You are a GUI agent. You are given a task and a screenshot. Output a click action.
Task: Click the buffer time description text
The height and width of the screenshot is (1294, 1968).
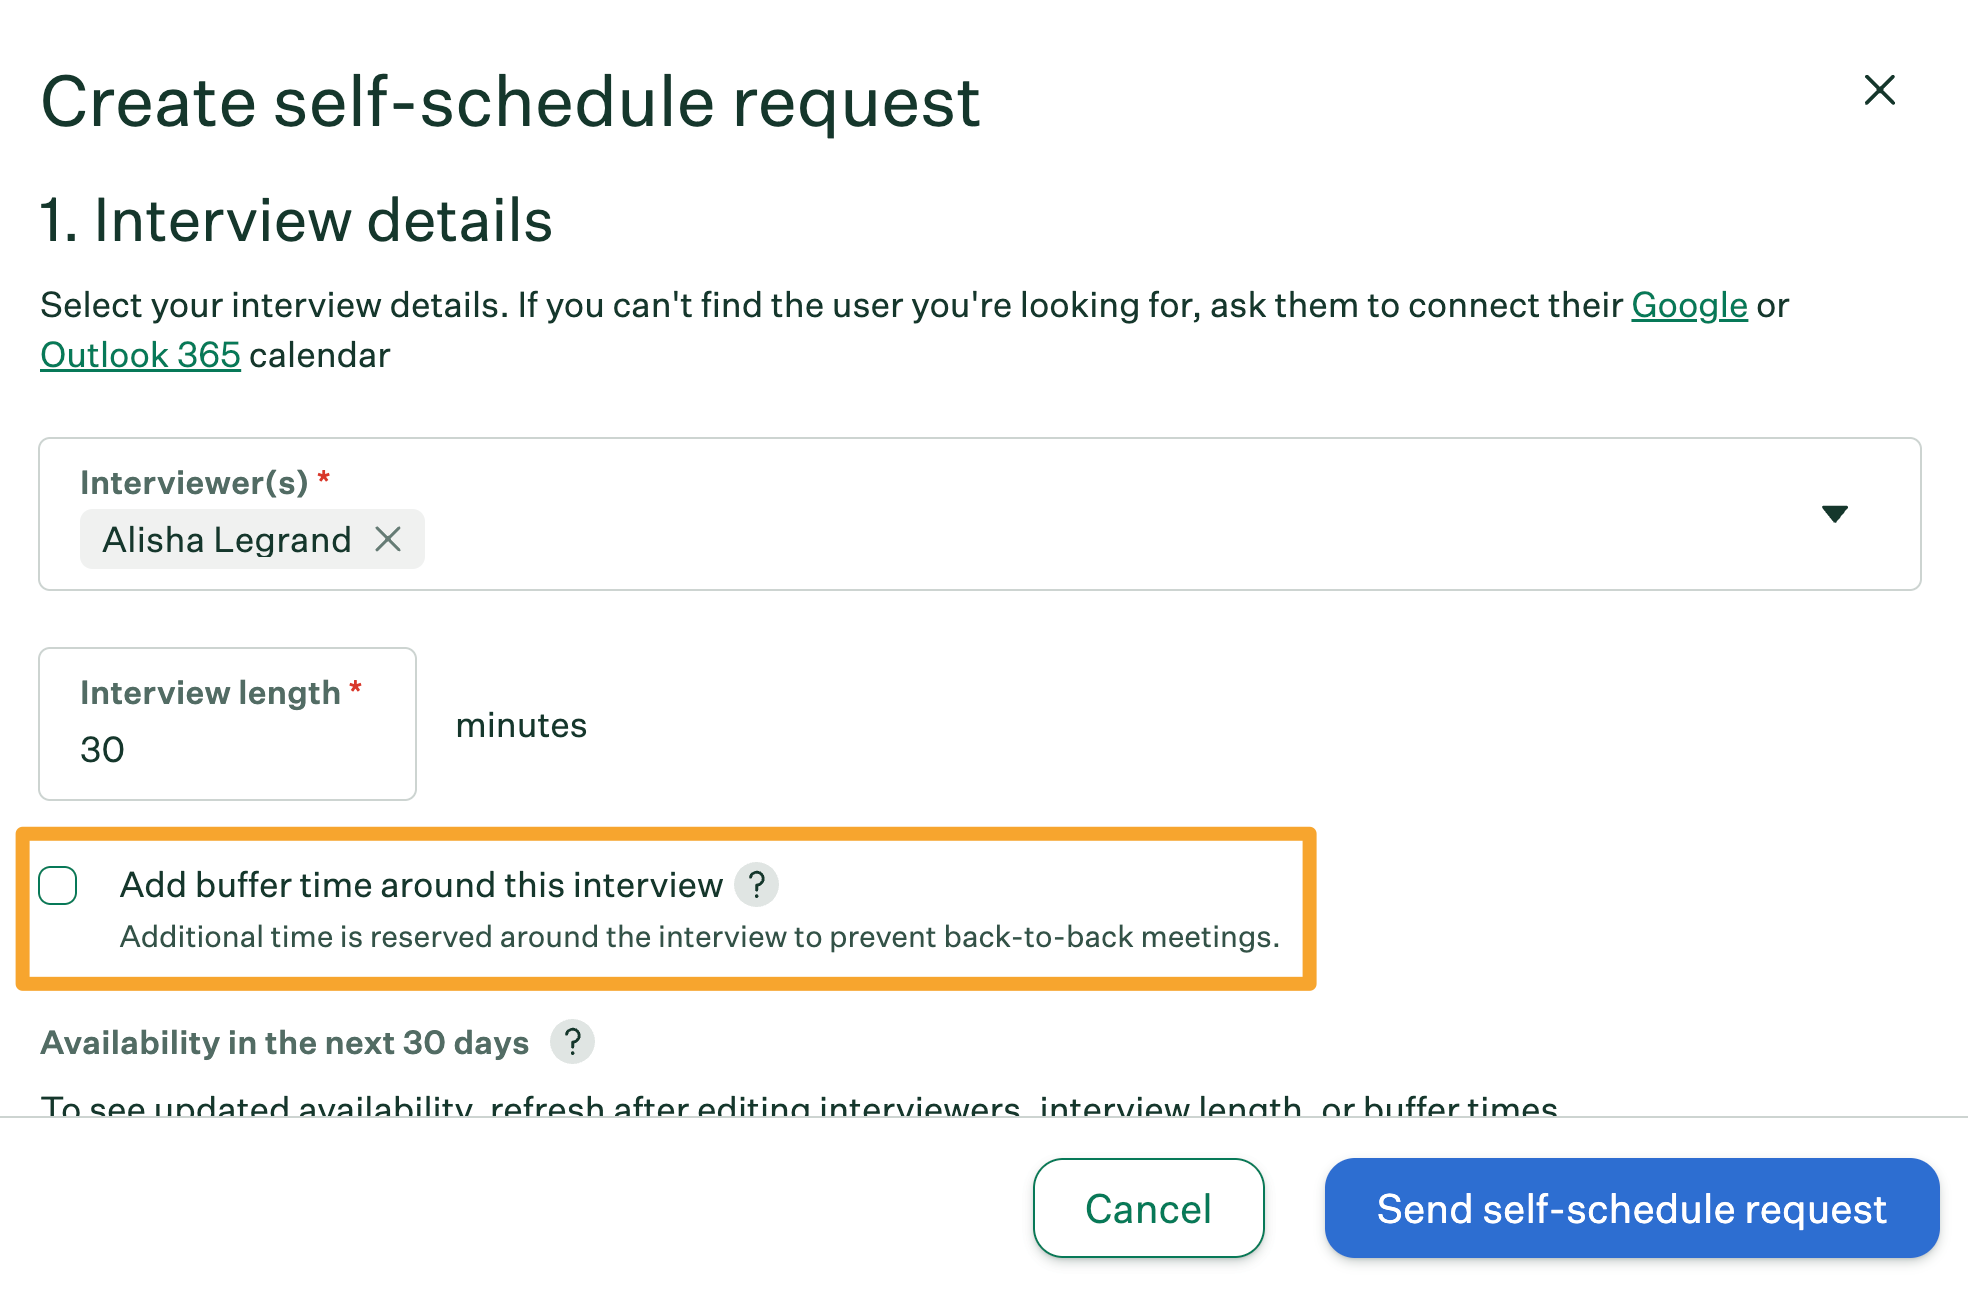(x=699, y=937)
